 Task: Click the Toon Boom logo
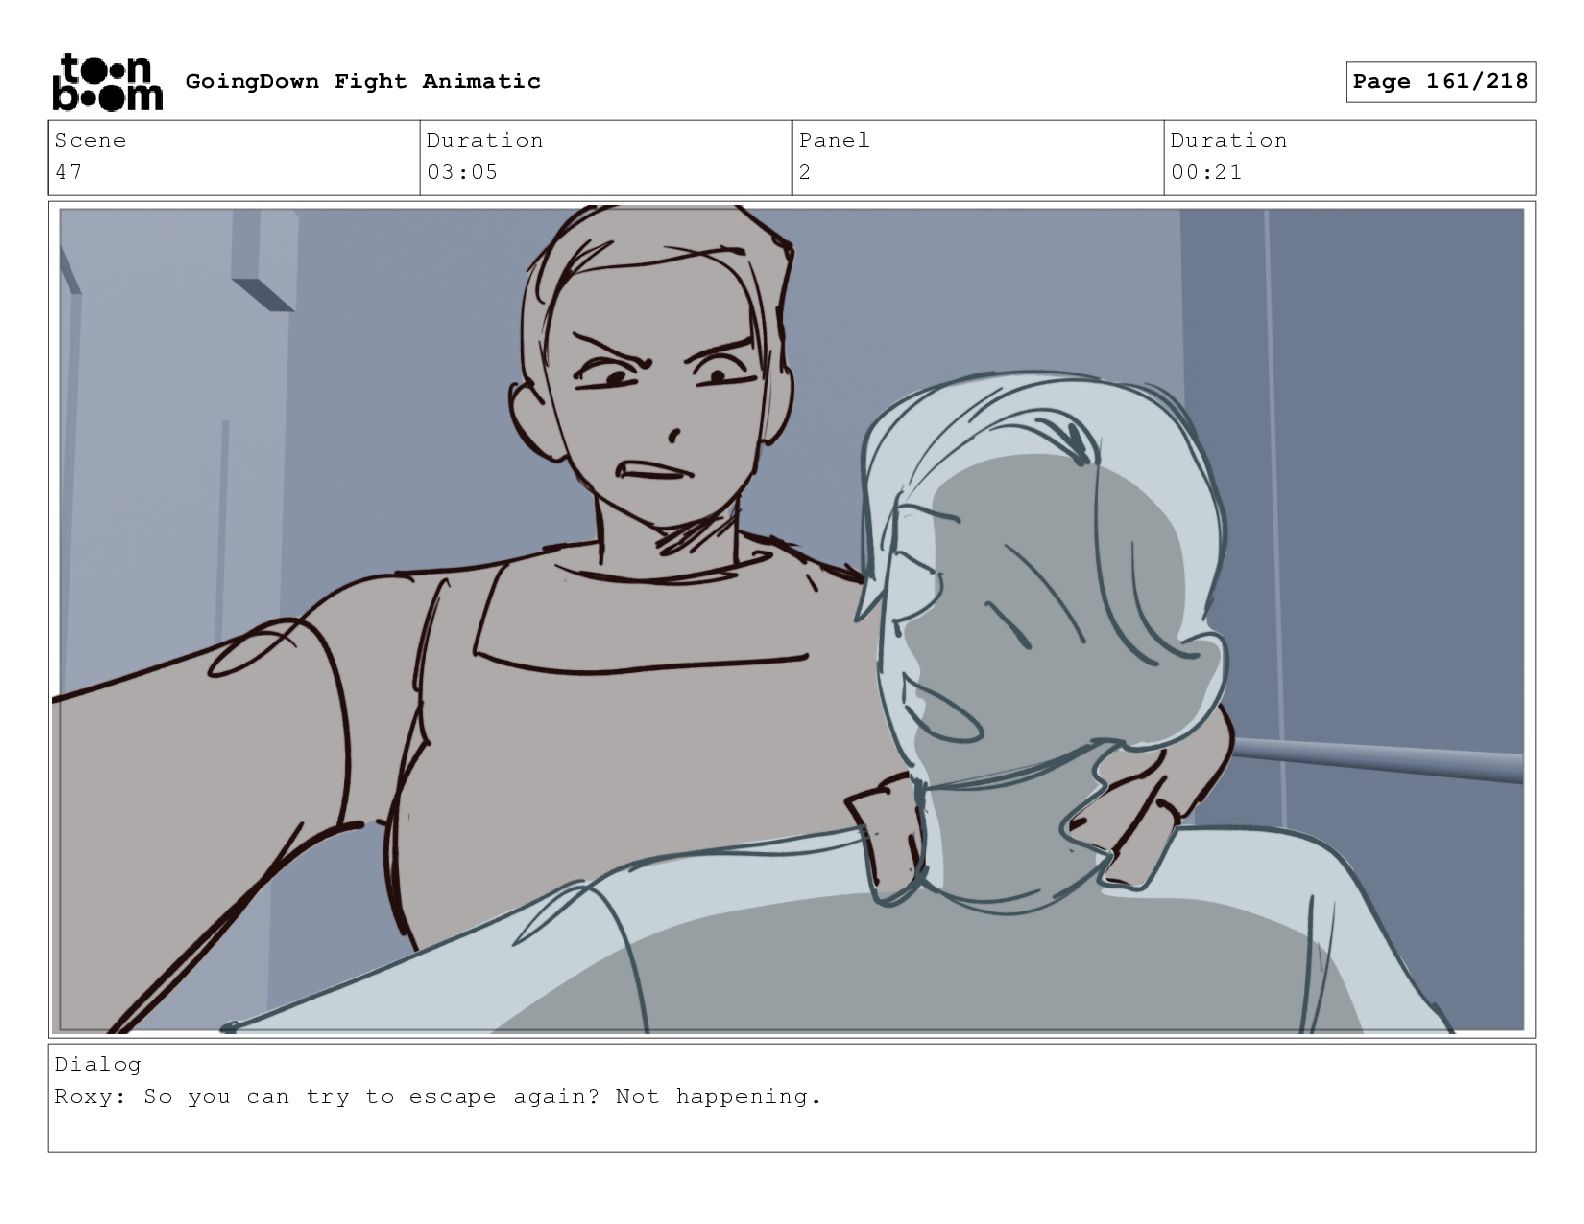tap(107, 81)
